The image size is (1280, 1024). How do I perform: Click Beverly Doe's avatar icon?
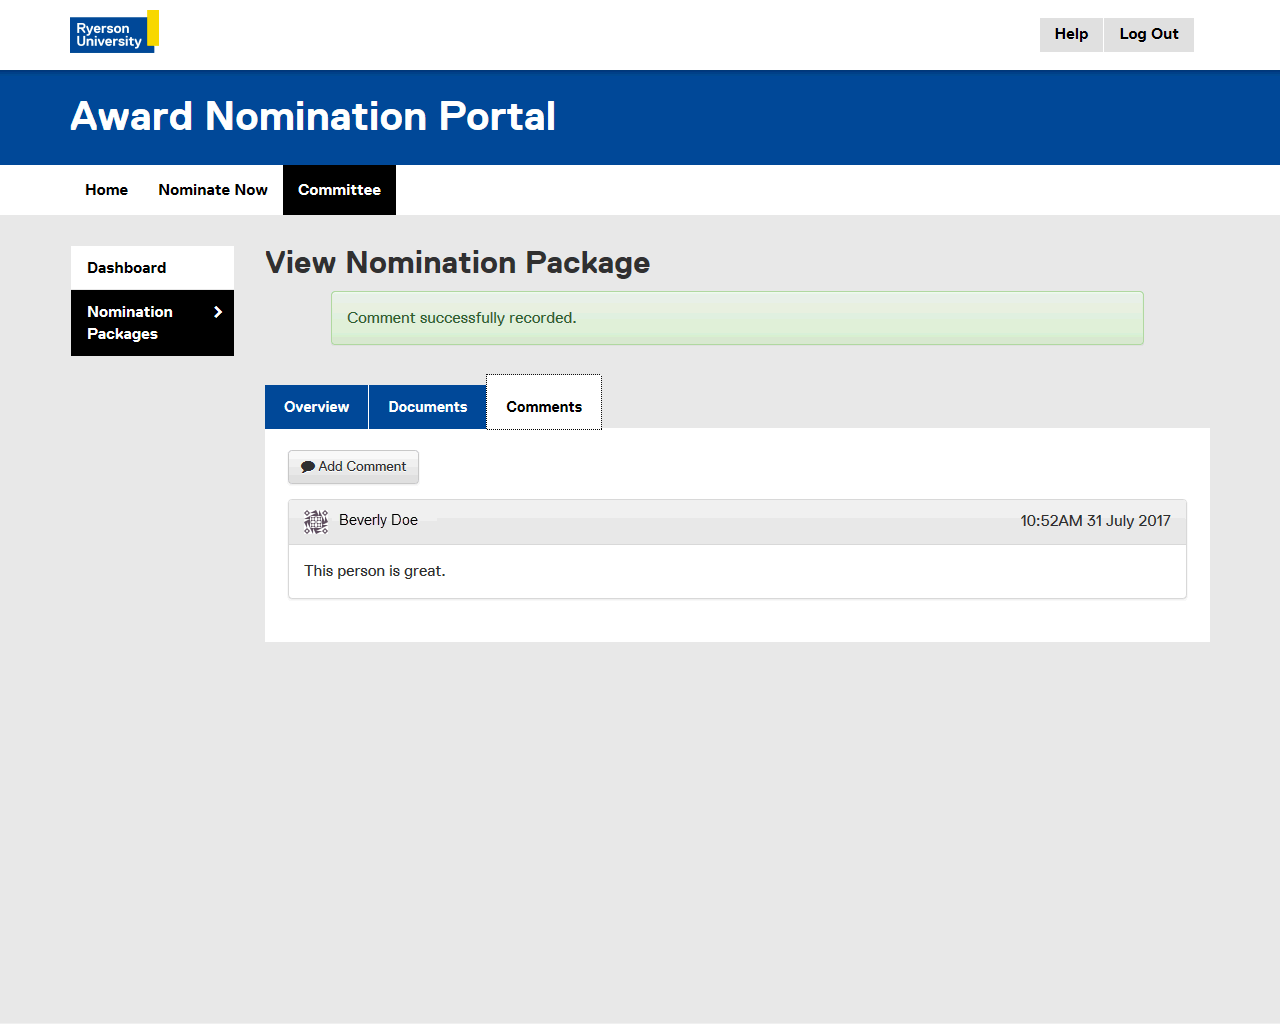pyautogui.click(x=316, y=521)
